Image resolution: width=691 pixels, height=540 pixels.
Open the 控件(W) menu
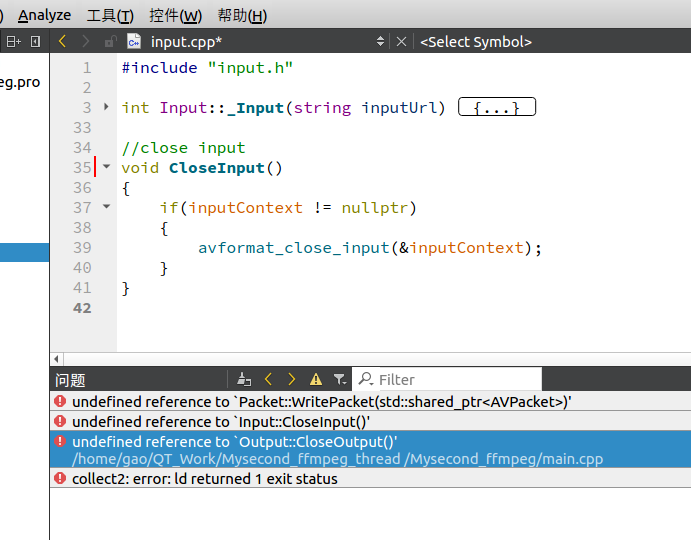(x=175, y=15)
